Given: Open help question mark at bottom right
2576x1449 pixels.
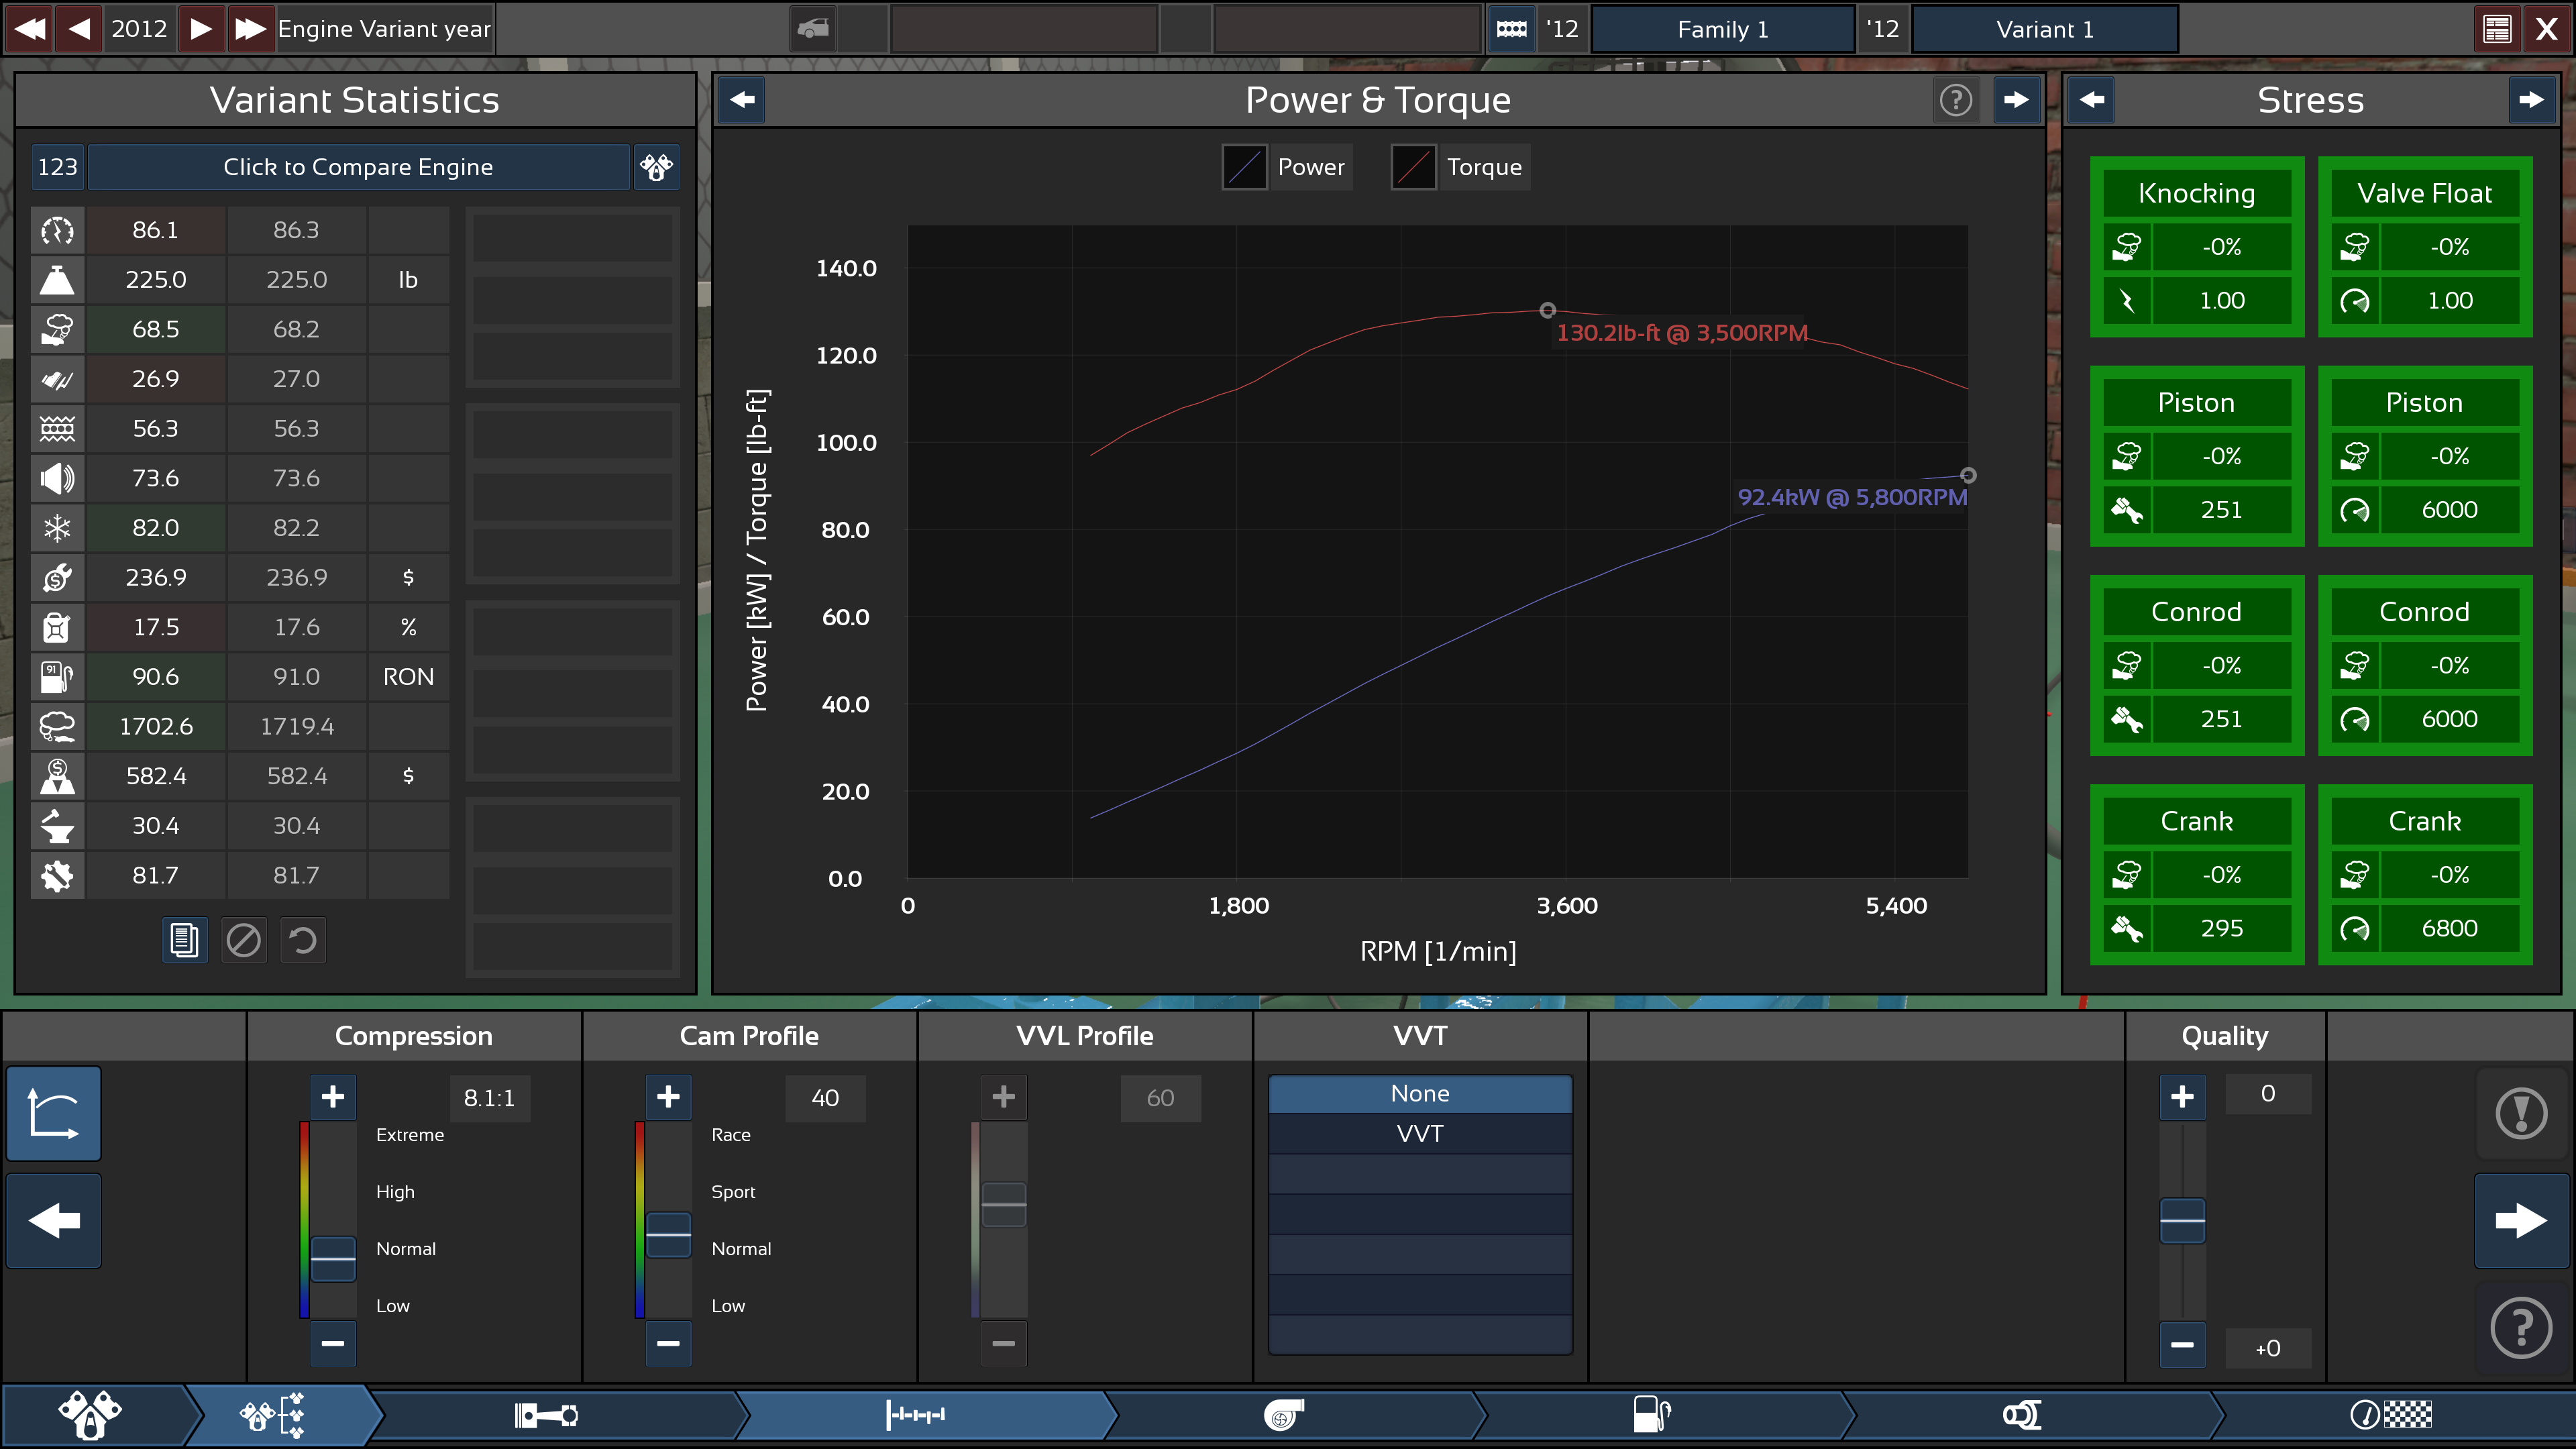Looking at the screenshot, I should click(x=2521, y=1328).
